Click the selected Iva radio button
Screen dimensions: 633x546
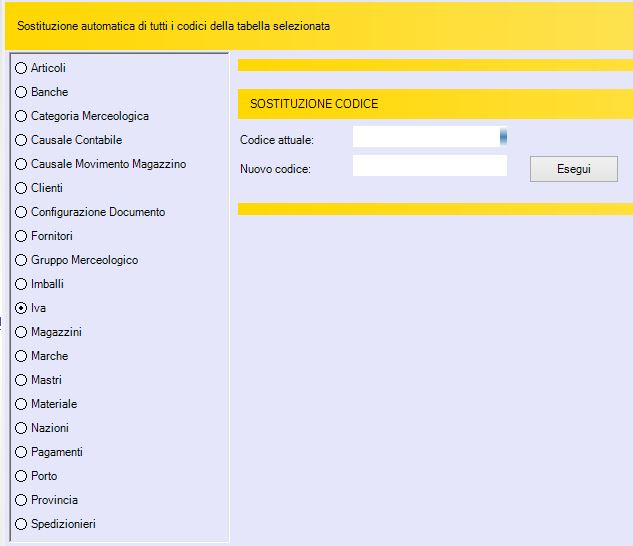(21, 308)
